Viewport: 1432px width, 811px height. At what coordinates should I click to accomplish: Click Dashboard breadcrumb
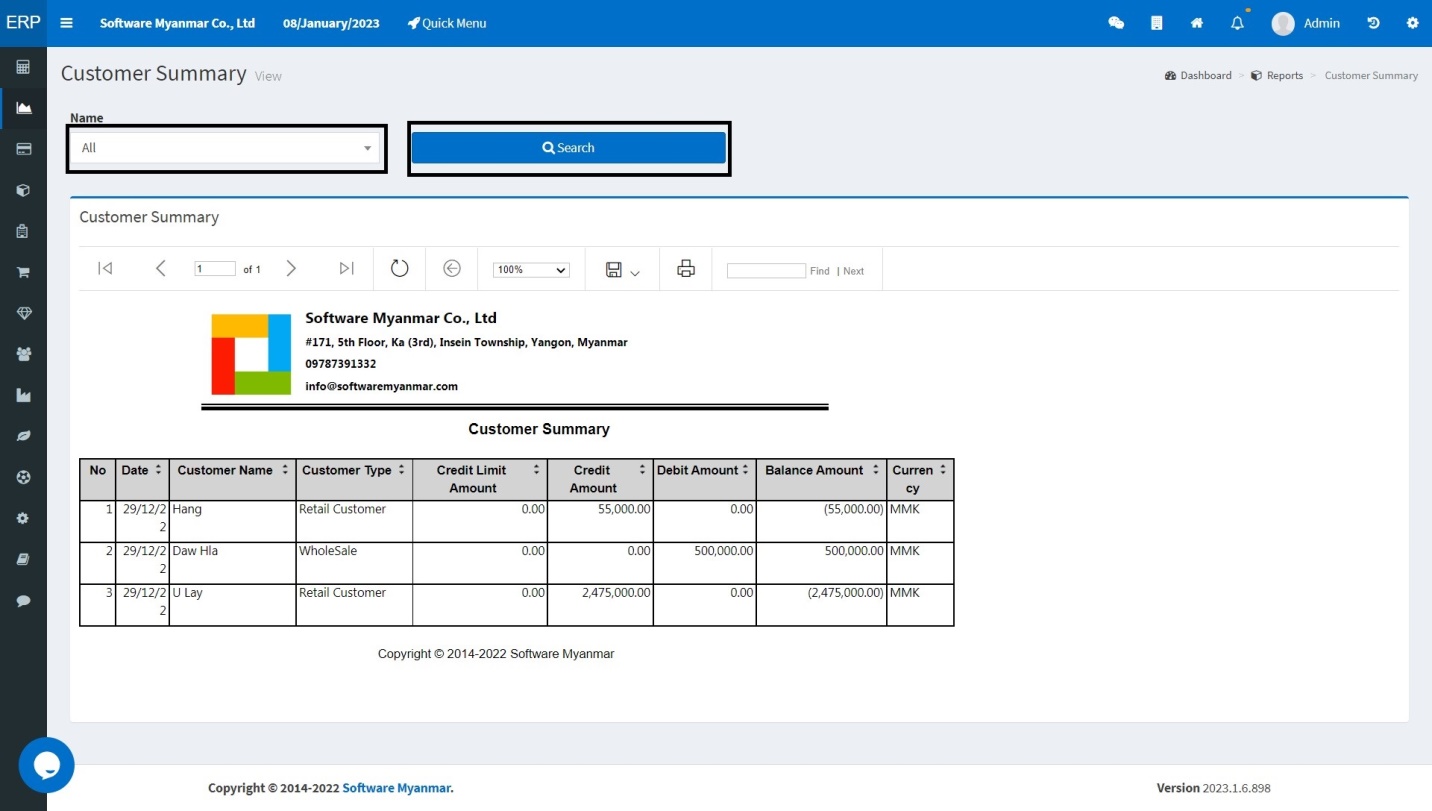tap(1198, 75)
